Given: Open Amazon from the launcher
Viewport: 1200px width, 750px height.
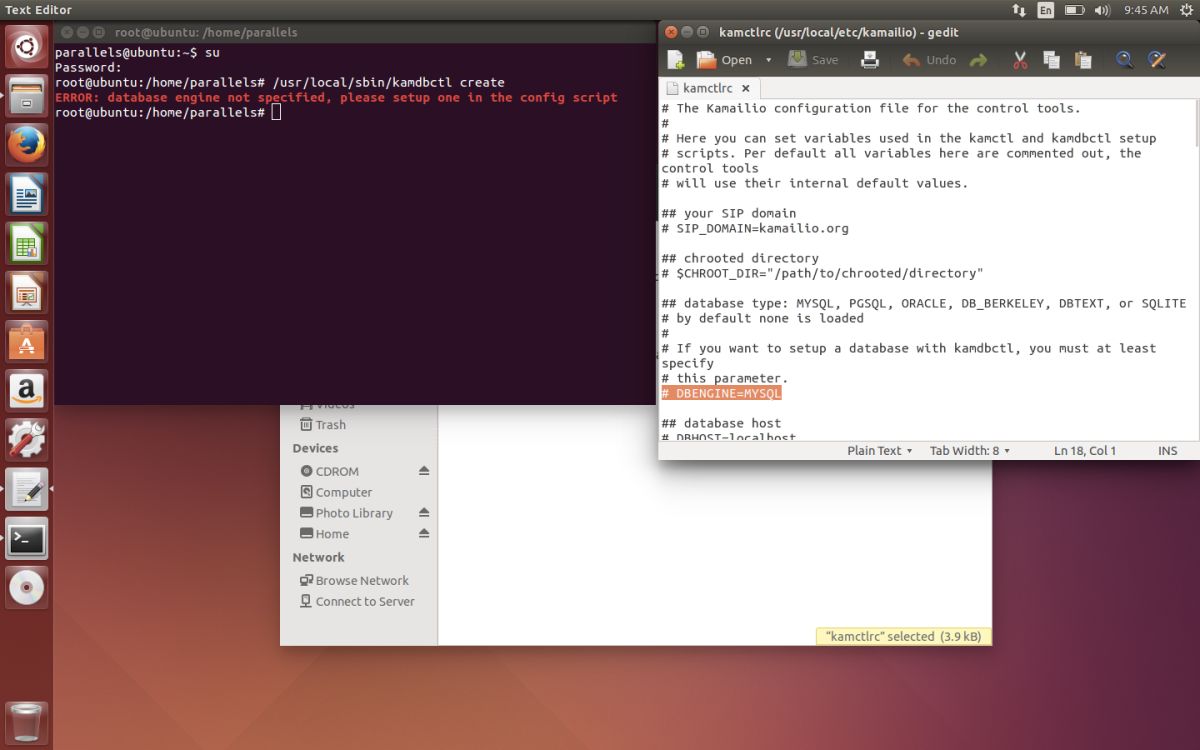Looking at the screenshot, I should [x=27, y=391].
